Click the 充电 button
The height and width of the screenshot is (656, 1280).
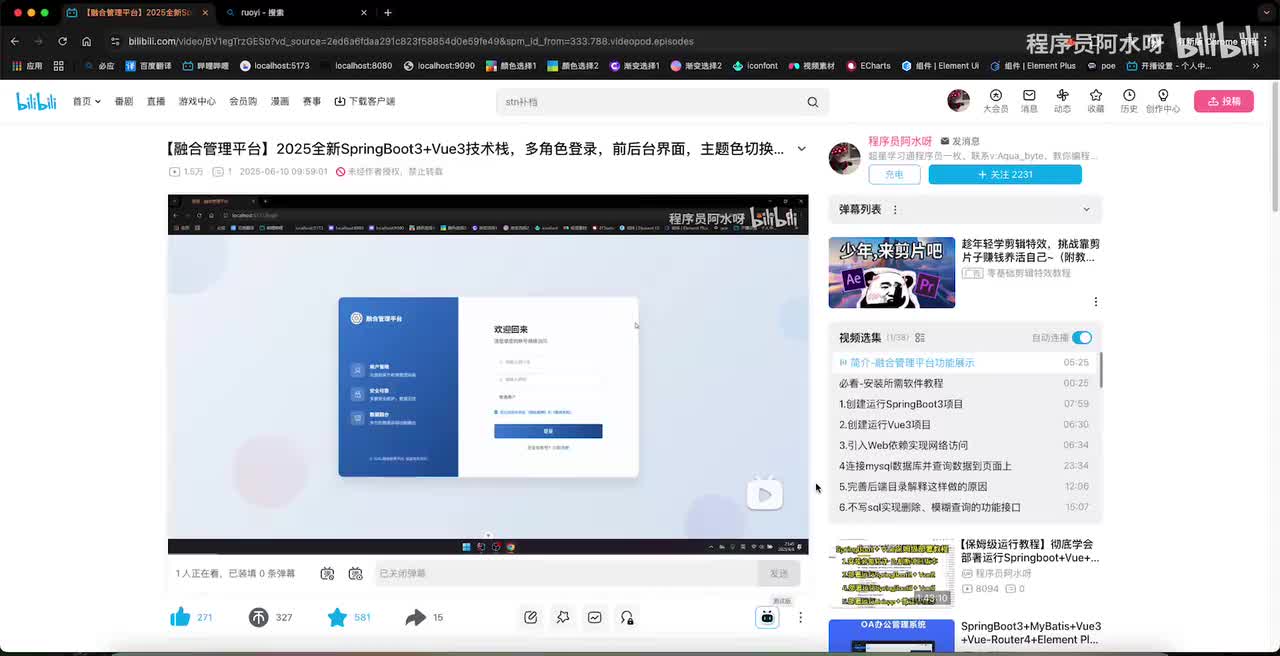(894, 174)
